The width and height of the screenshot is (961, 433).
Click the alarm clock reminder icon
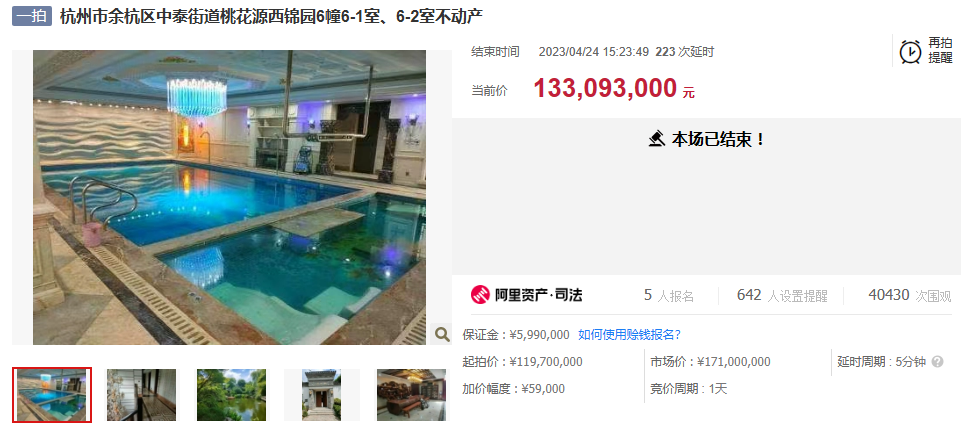(910, 51)
